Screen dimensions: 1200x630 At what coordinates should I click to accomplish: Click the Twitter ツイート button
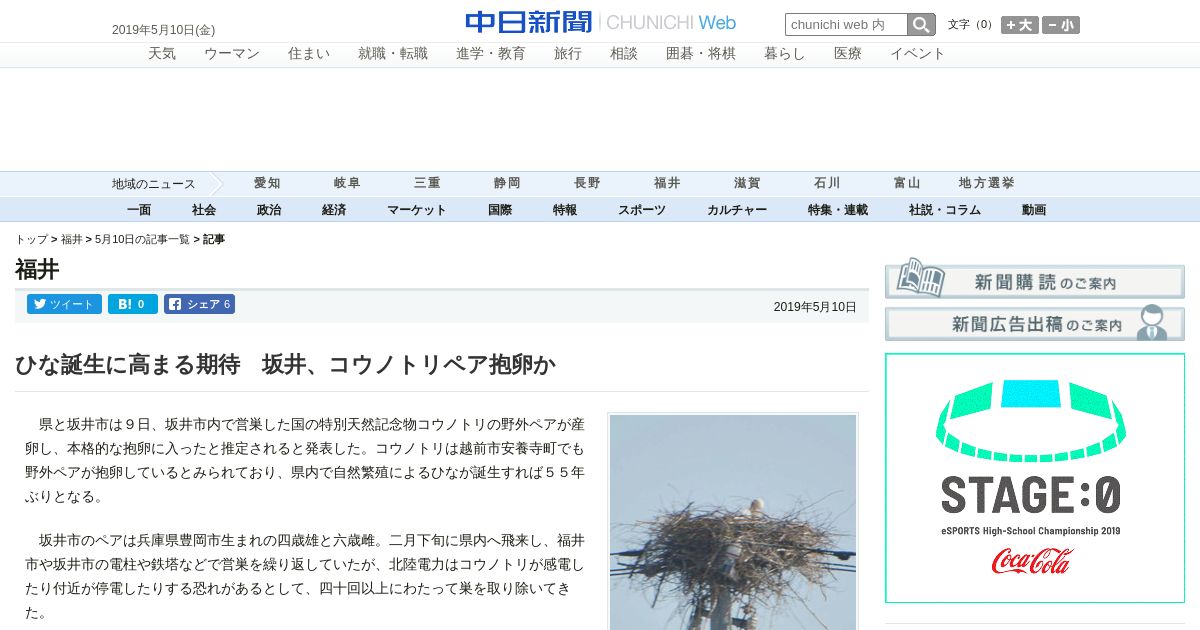click(64, 304)
